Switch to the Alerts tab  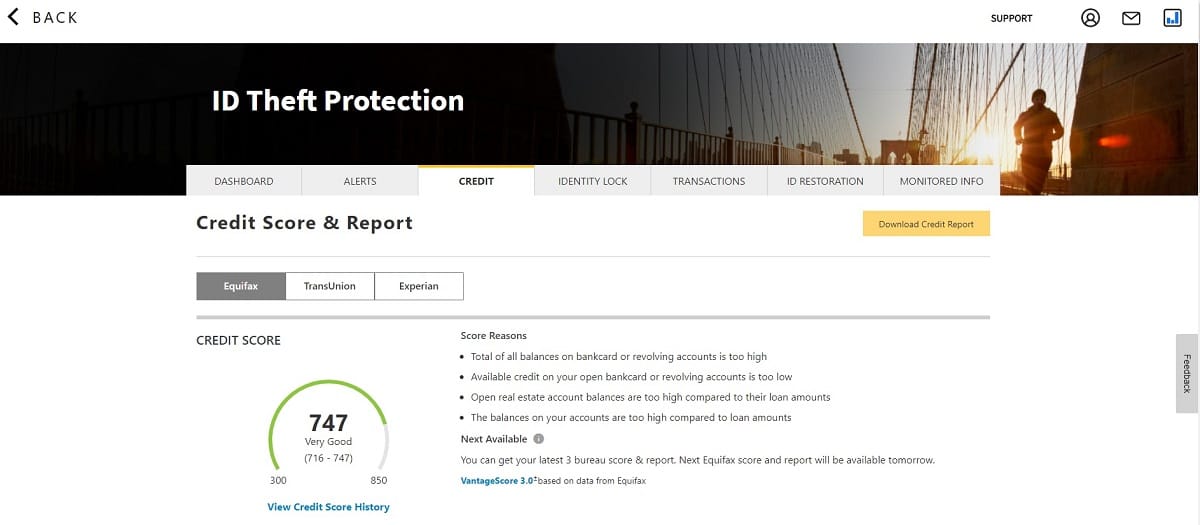(360, 181)
